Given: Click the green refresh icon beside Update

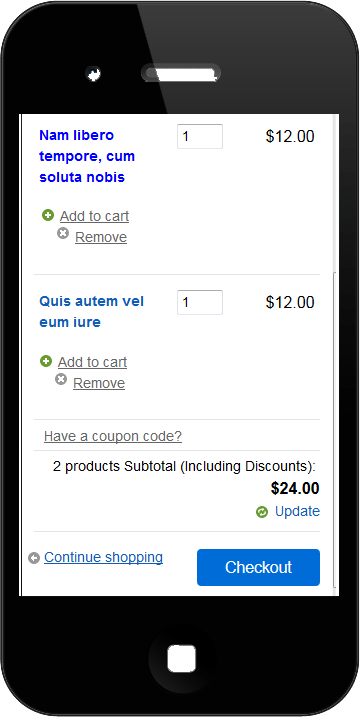Looking at the screenshot, I should pyautogui.click(x=262, y=512).
